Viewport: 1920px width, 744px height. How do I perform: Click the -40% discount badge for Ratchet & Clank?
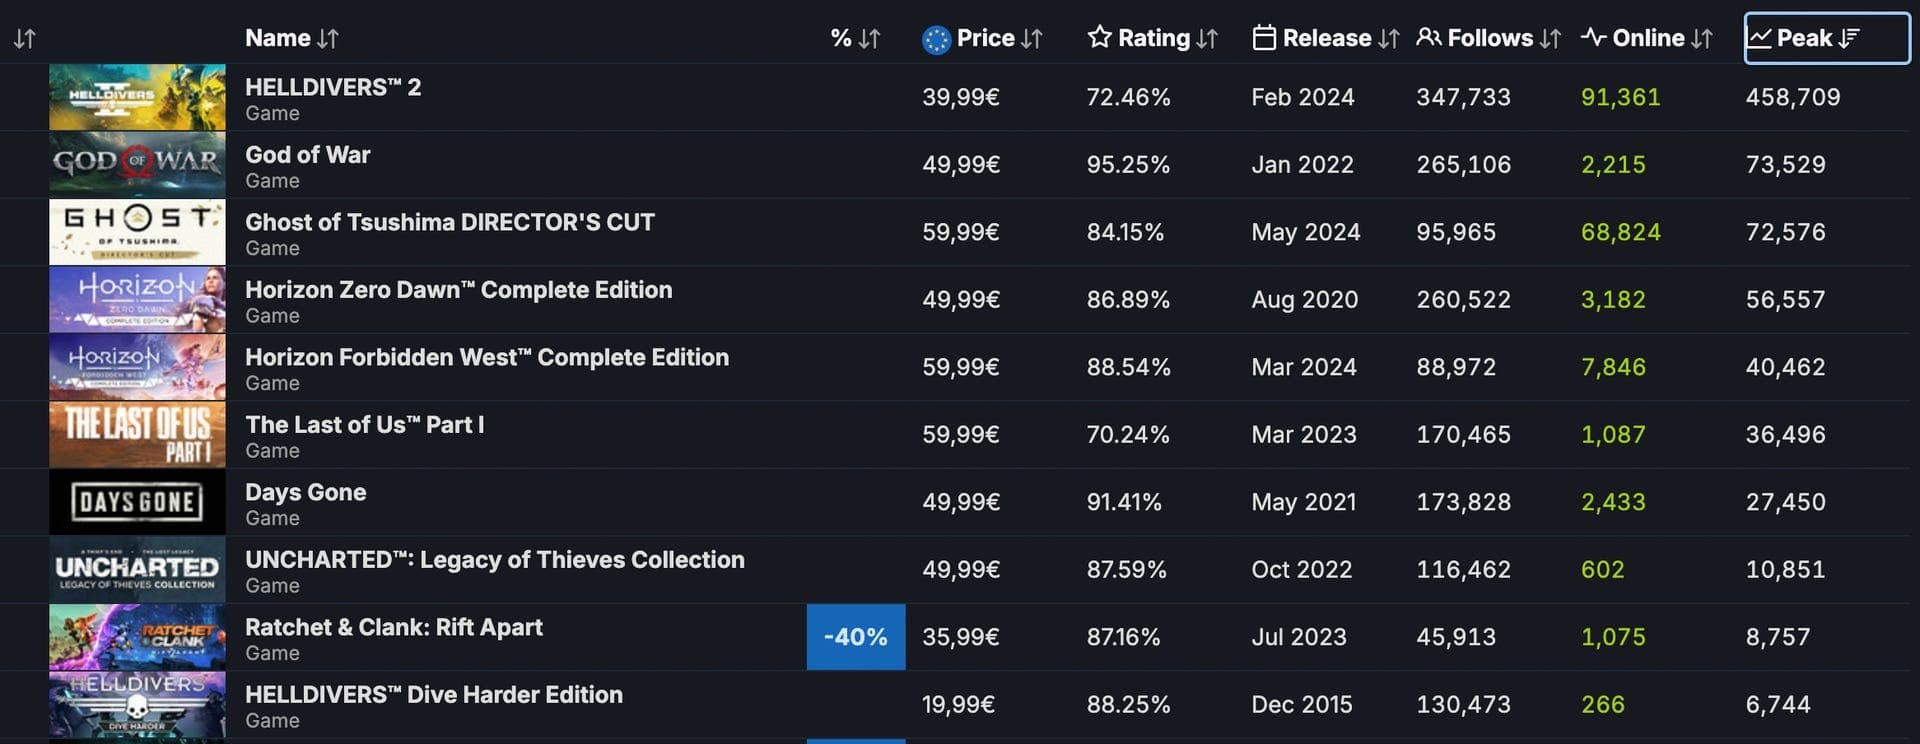coord(855,637)
